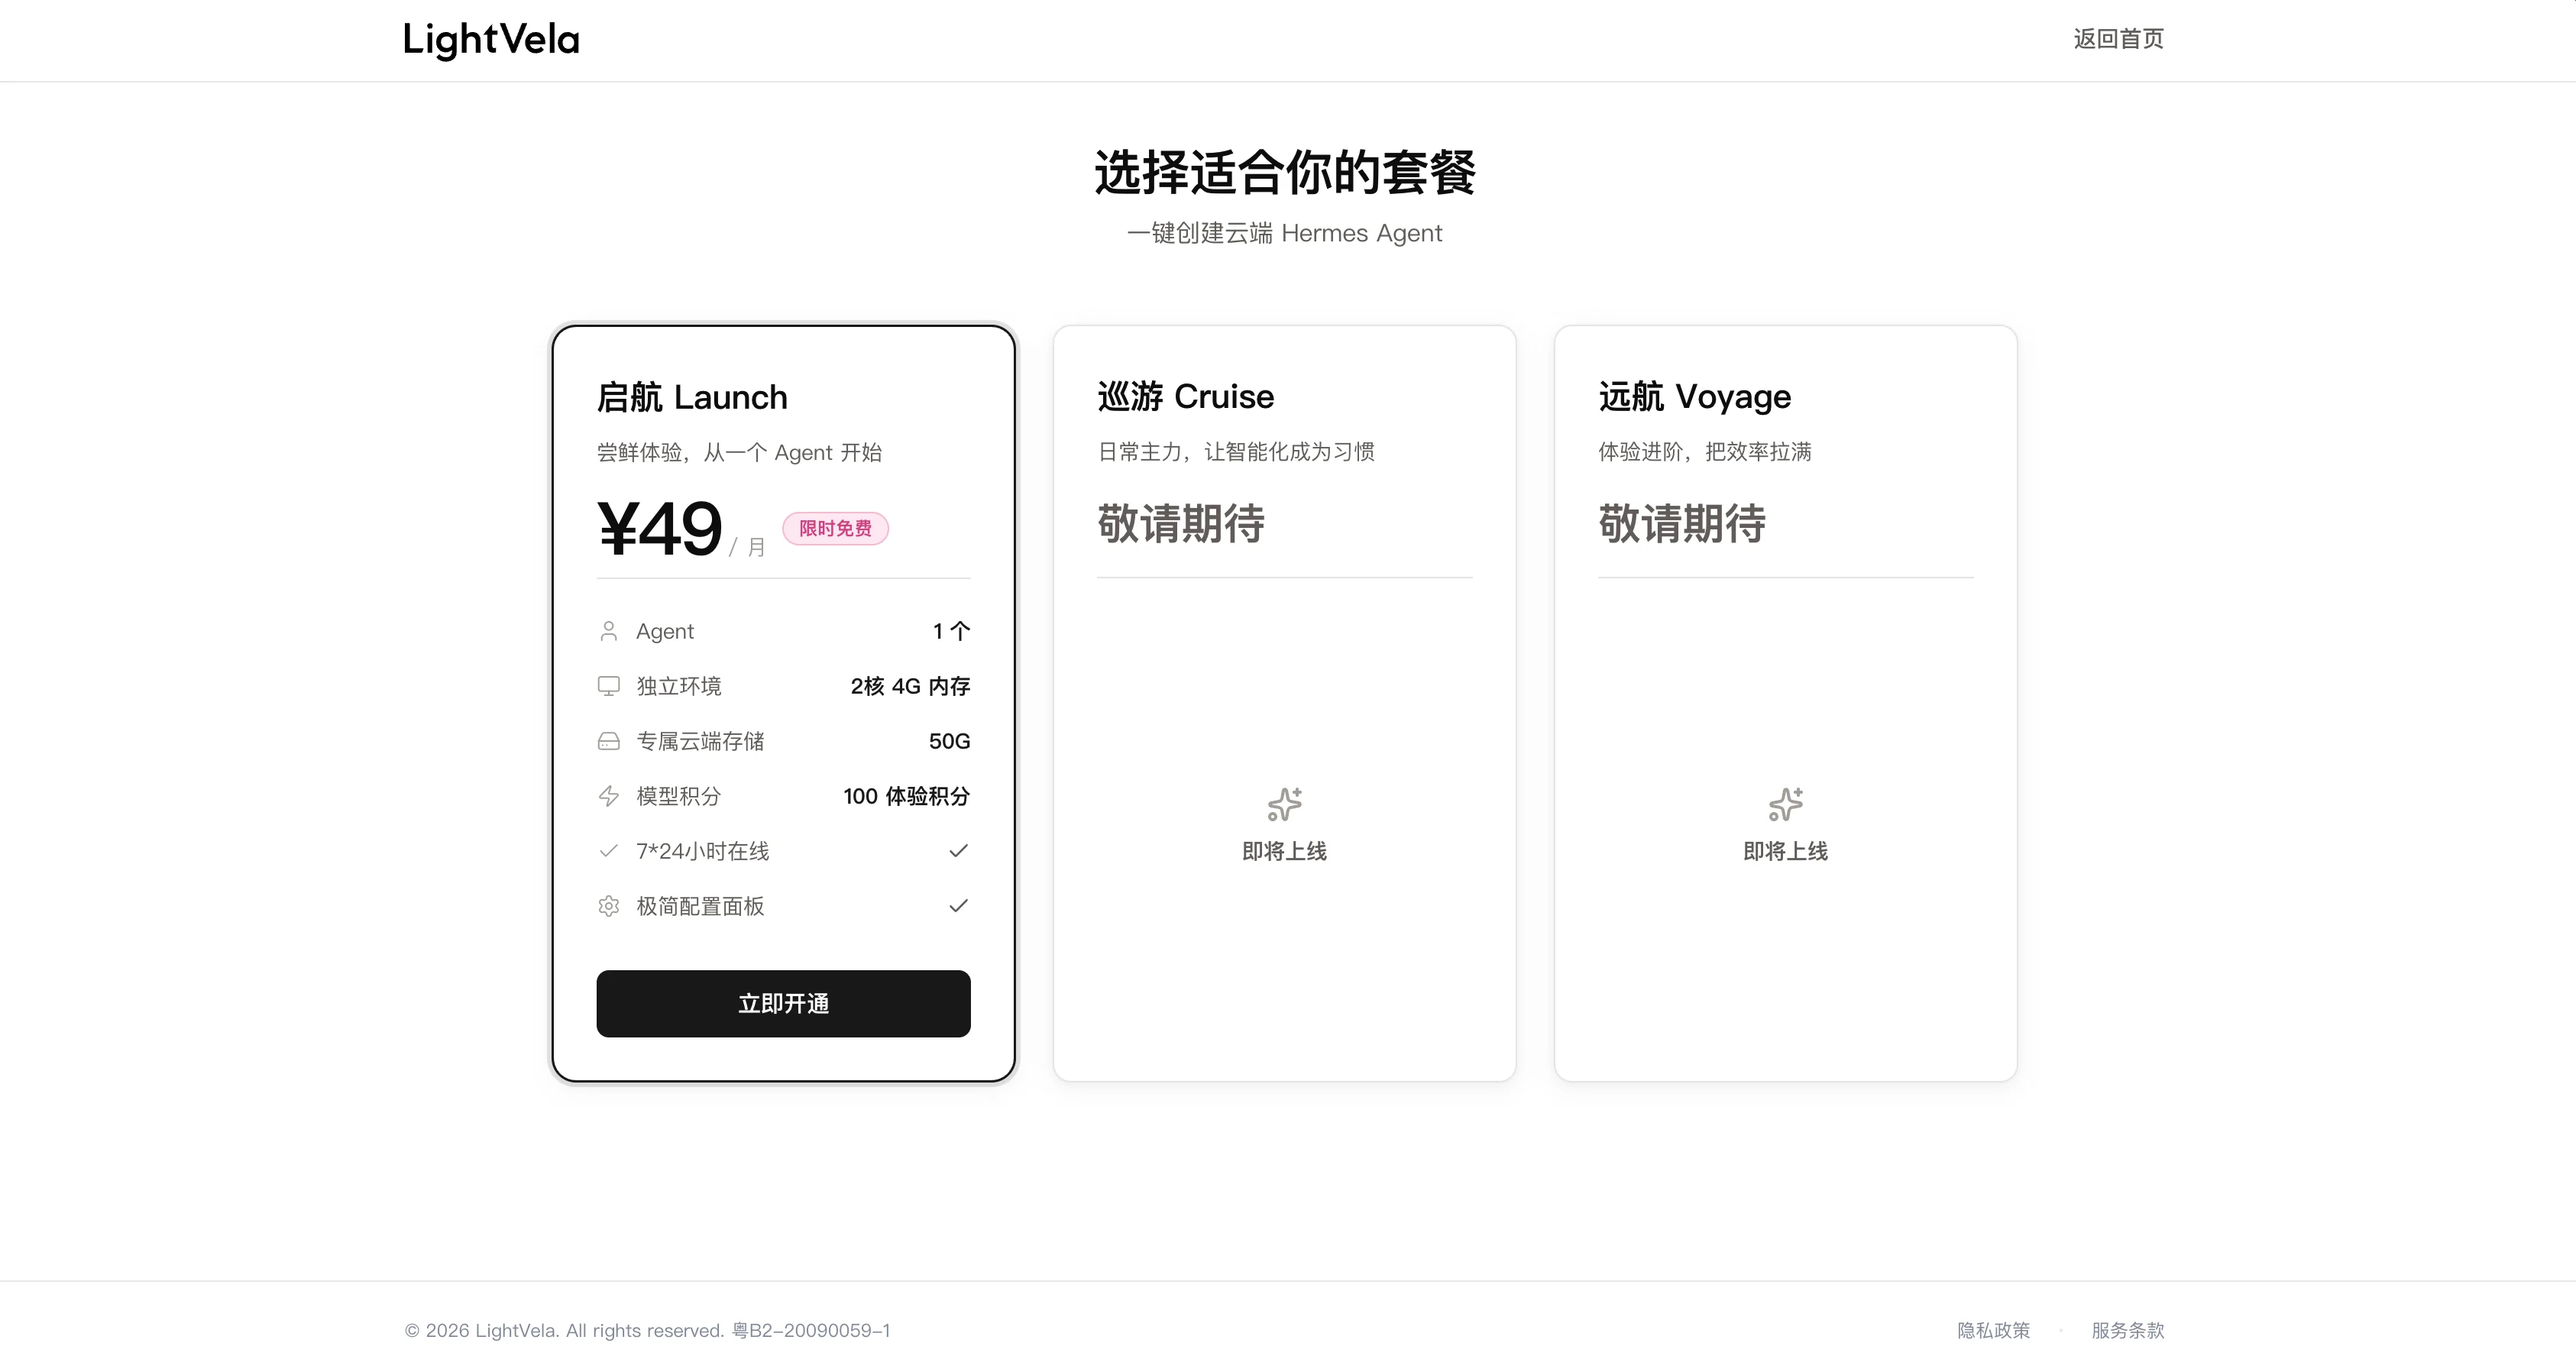Click the right-side checkmark for 7*24小时在线

(958, 851)
